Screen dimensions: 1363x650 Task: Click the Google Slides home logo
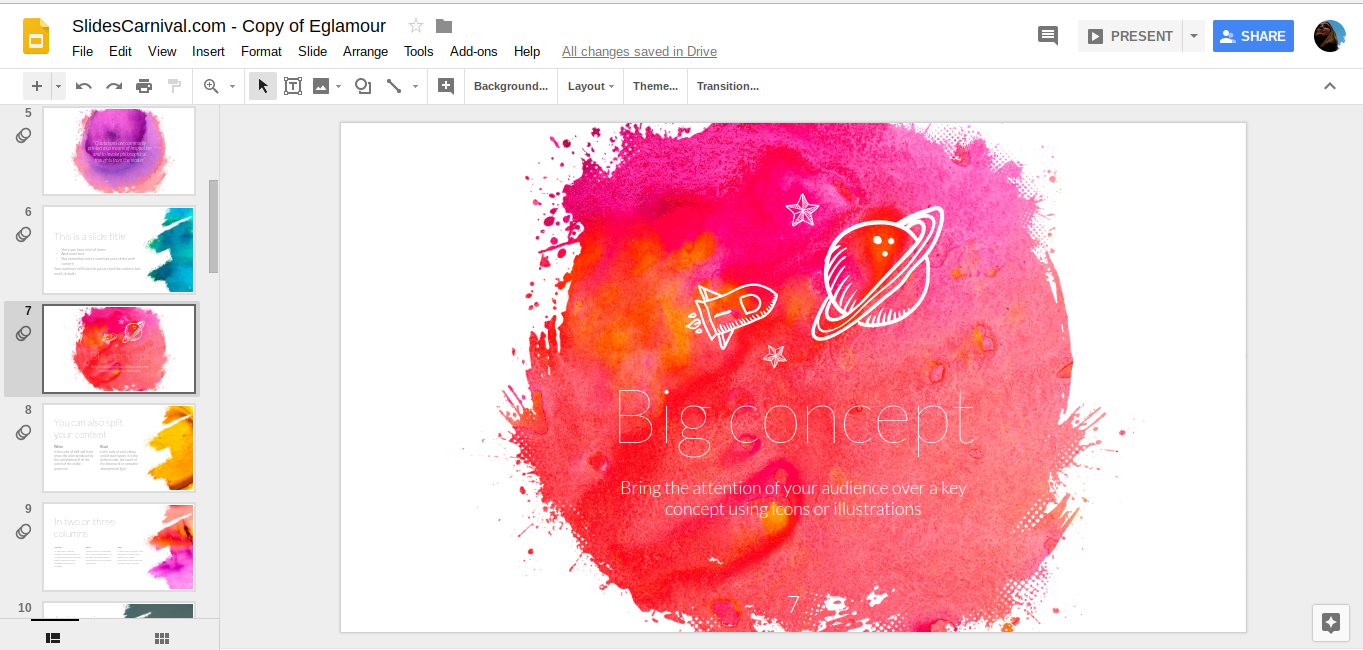click(x=37, y=36)
